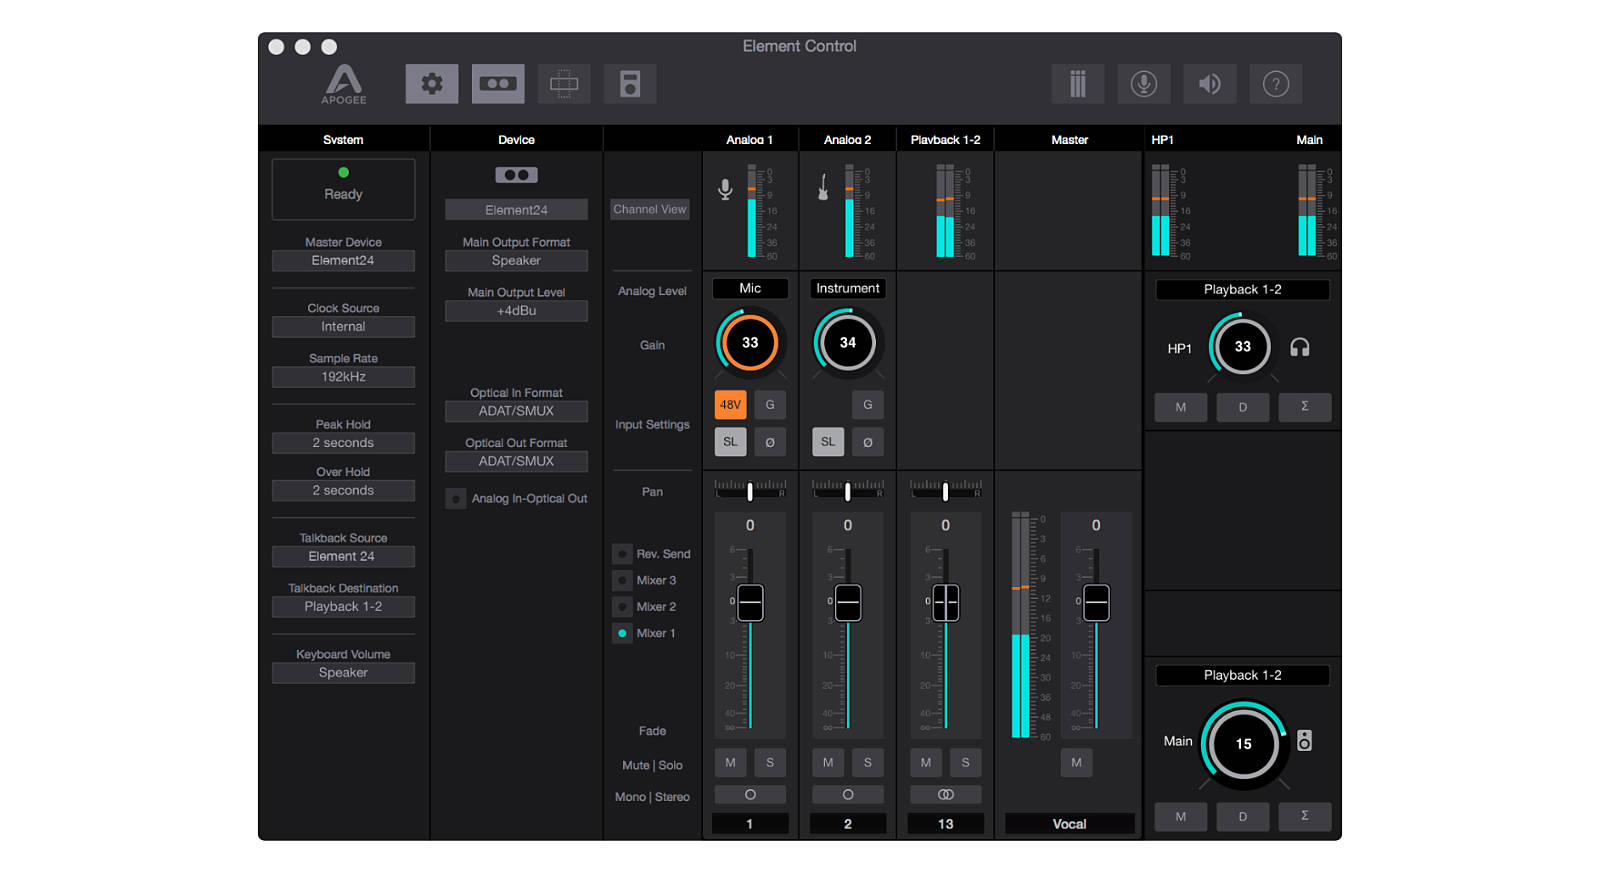
Task: Open Analog 2 Instrument input type selector
Action: point(848,289)
